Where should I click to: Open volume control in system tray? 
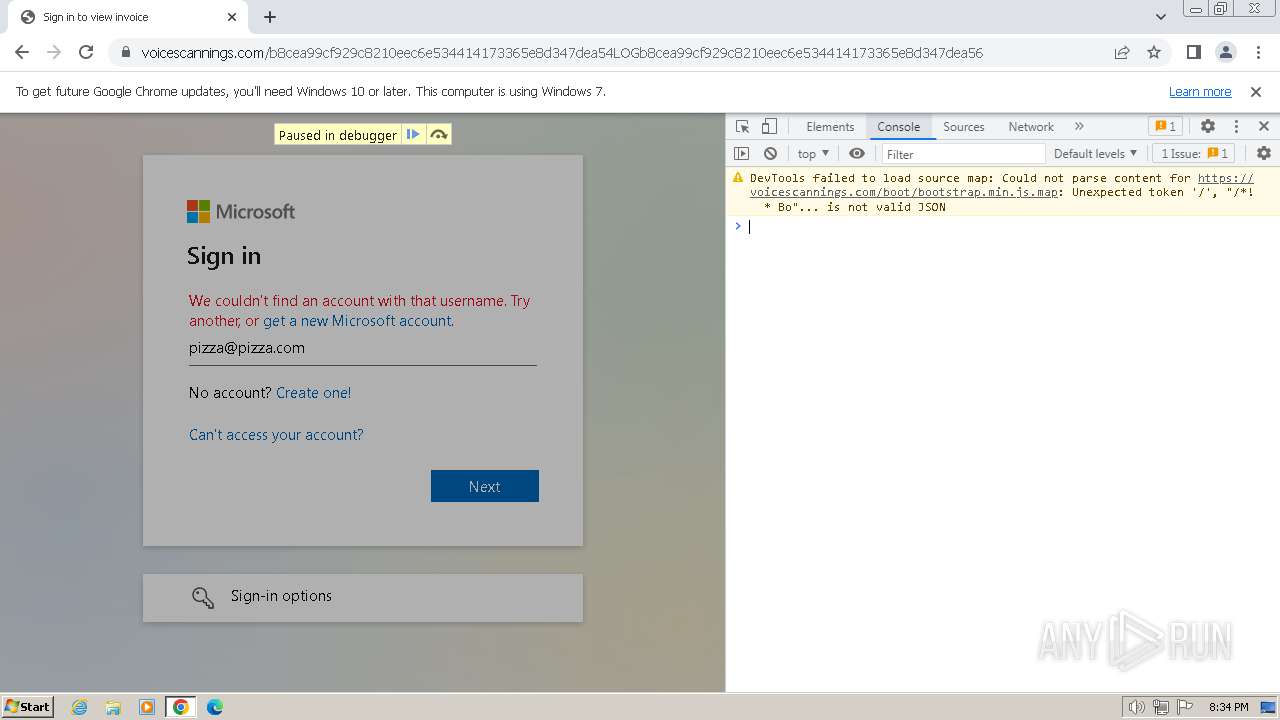[x=1136, y=707]
